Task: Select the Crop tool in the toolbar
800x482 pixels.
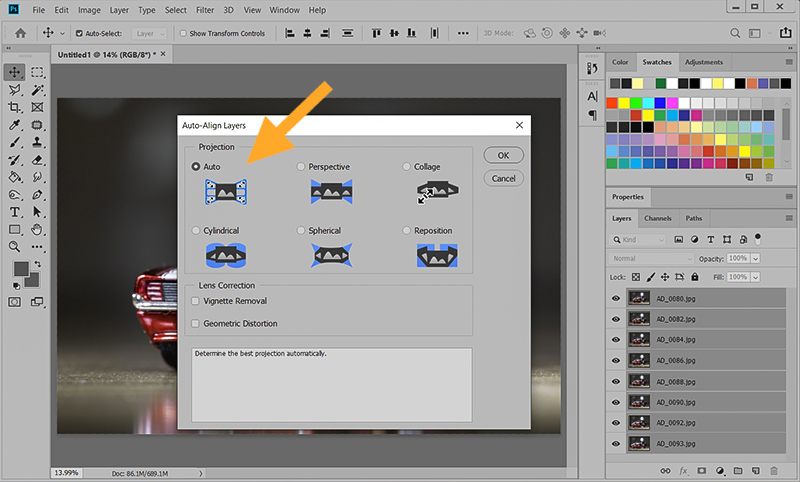Action: [x=15, y=107]
